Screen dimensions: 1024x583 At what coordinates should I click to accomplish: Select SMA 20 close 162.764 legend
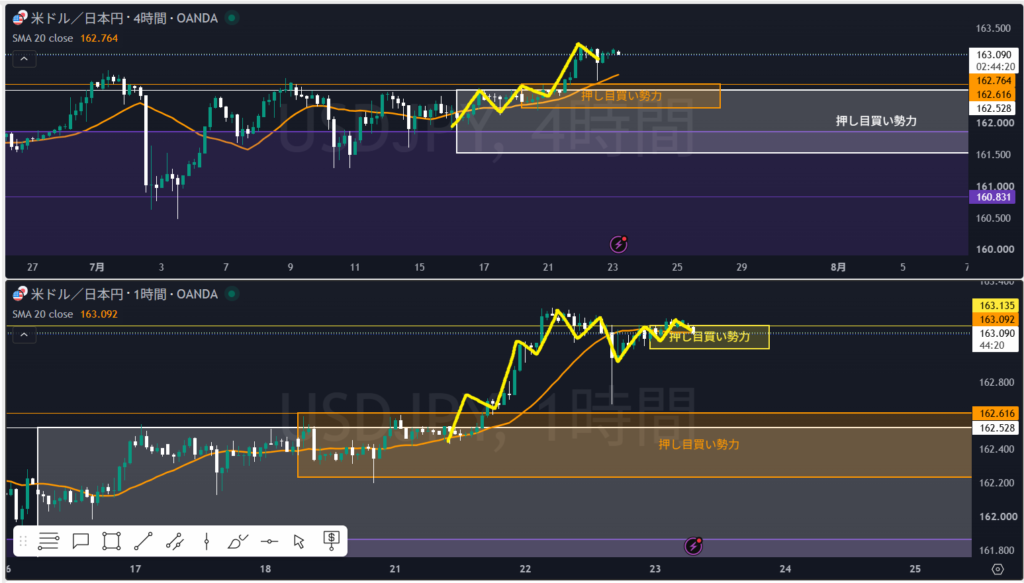65,39
